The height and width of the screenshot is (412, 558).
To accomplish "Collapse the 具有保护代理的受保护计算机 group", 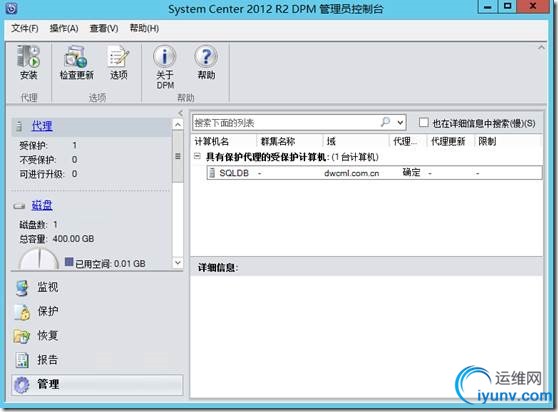I will point(197,156).
